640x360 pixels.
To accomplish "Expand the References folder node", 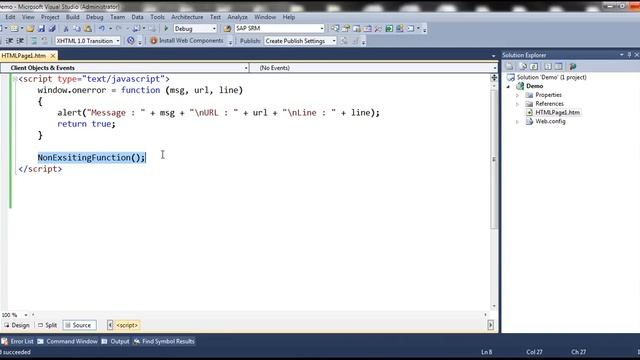I will [518, 104].
